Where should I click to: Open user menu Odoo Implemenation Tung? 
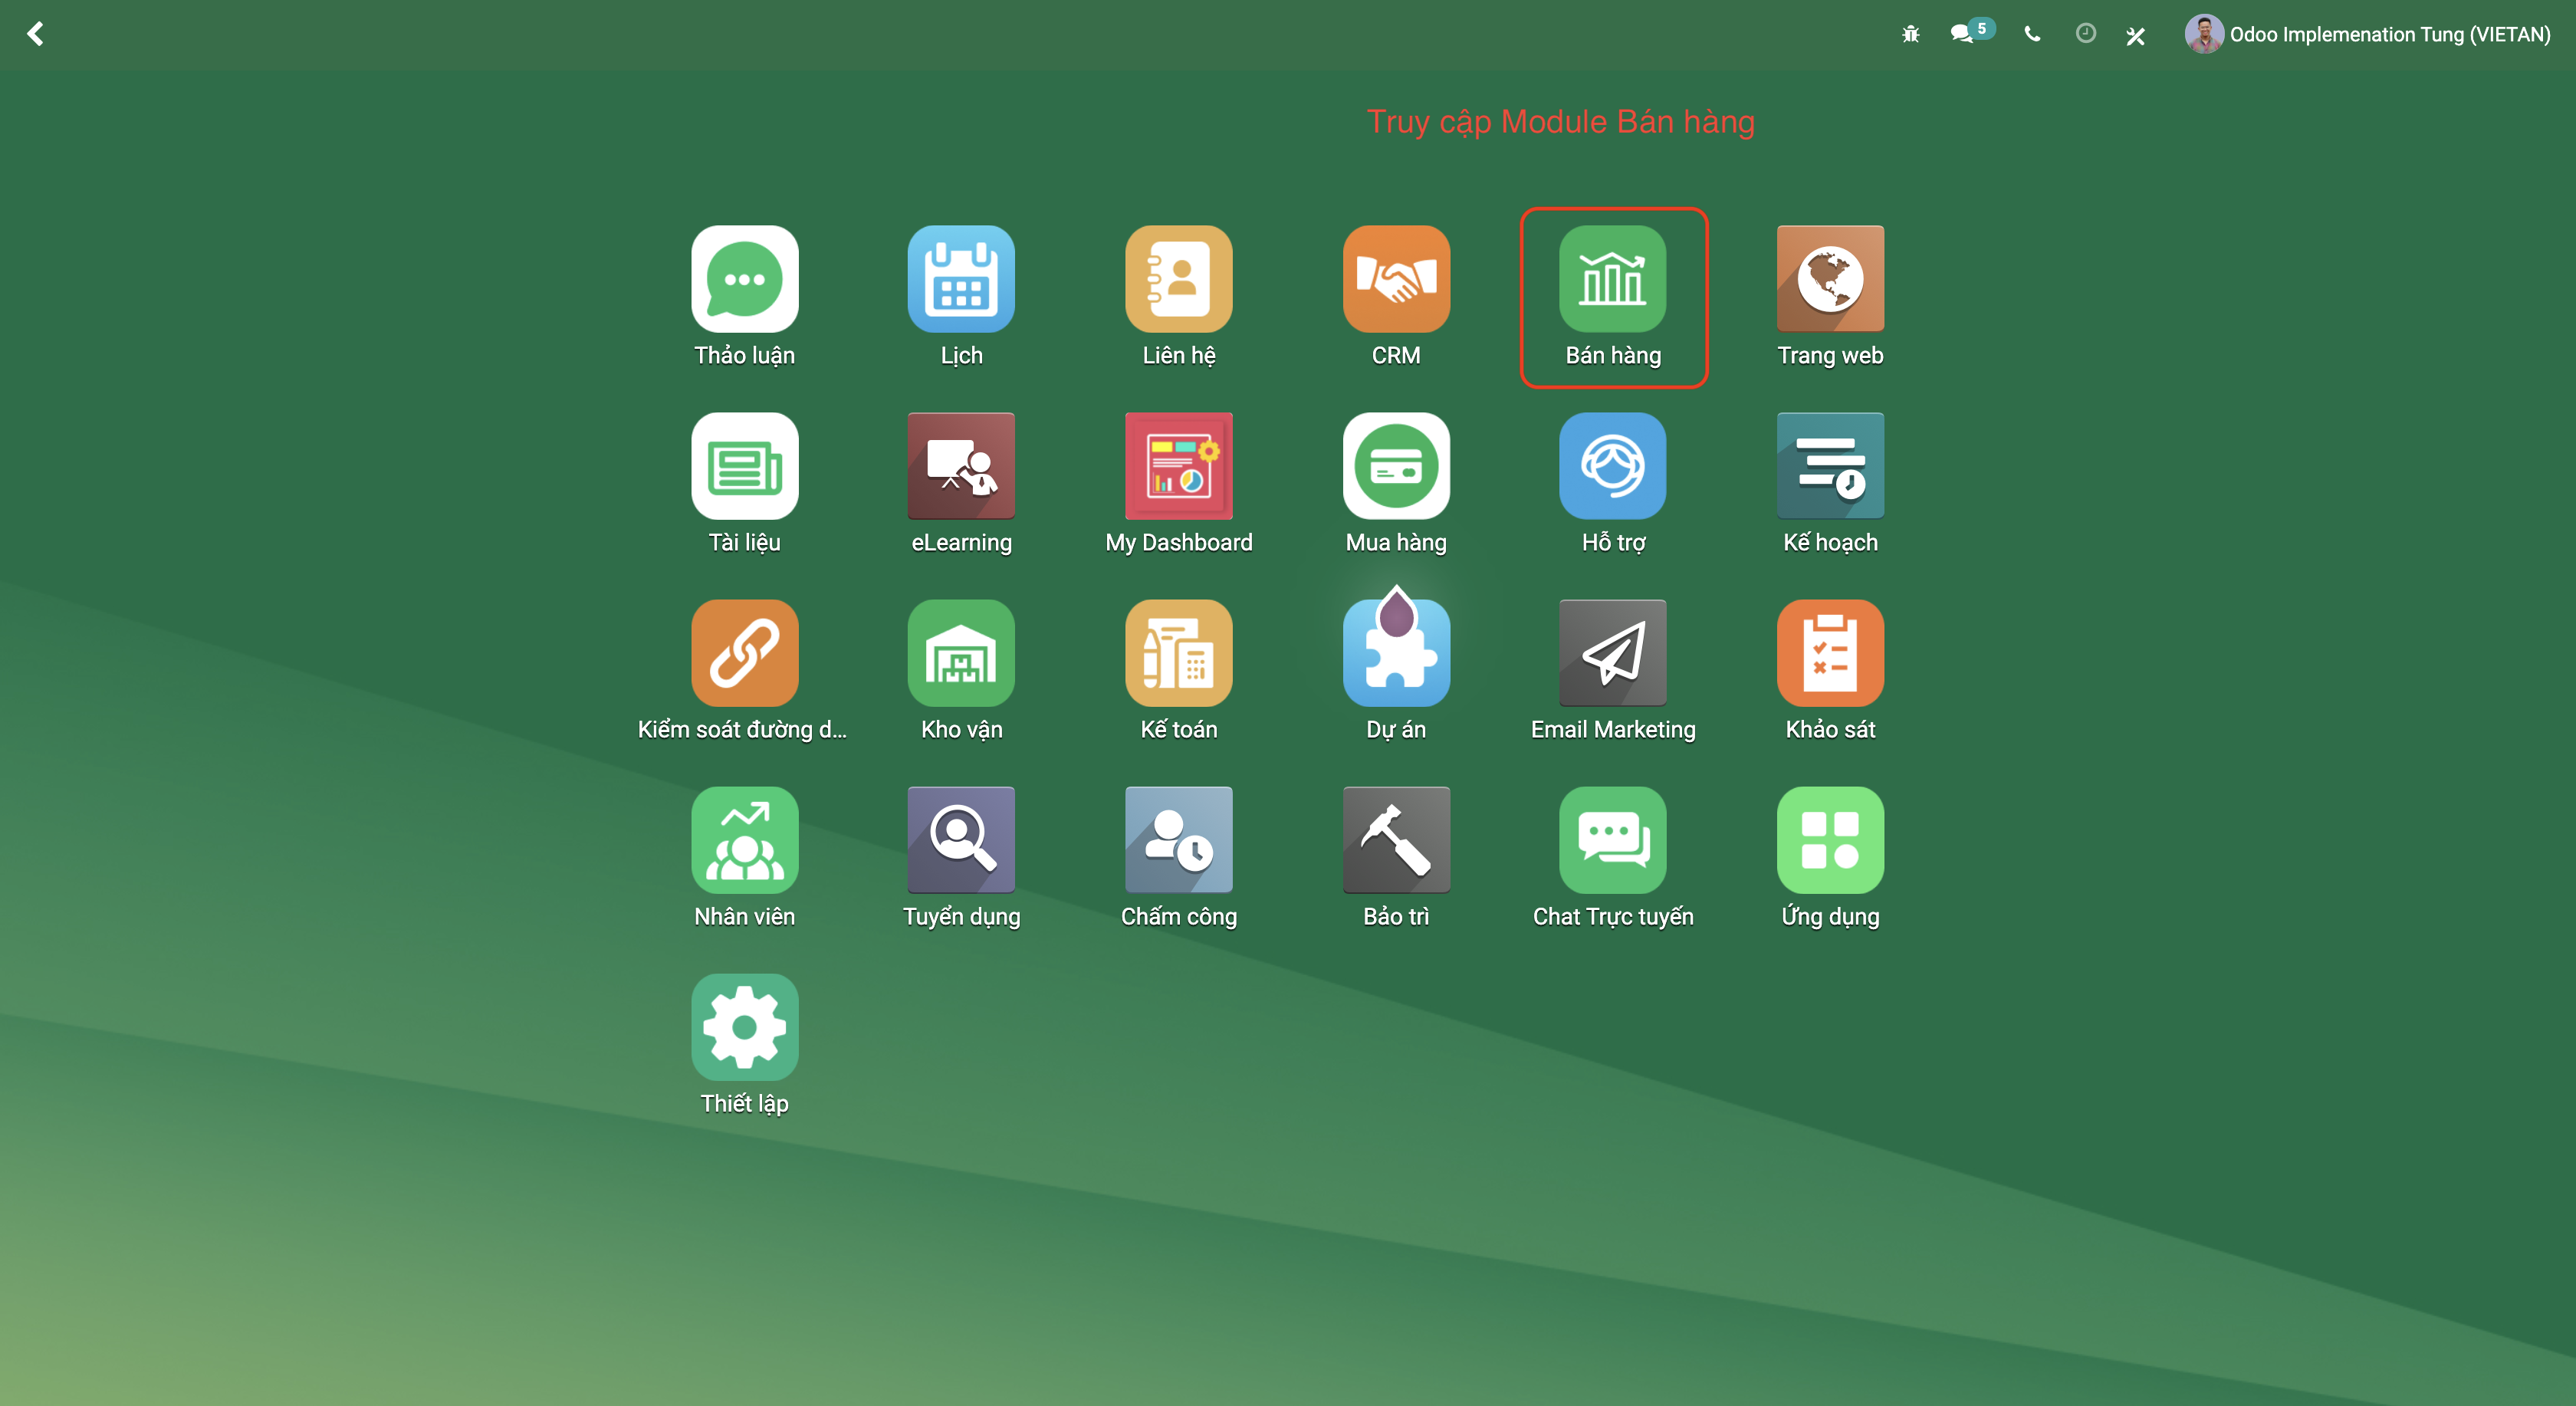pyautogui.click(x=2368, y=34)
